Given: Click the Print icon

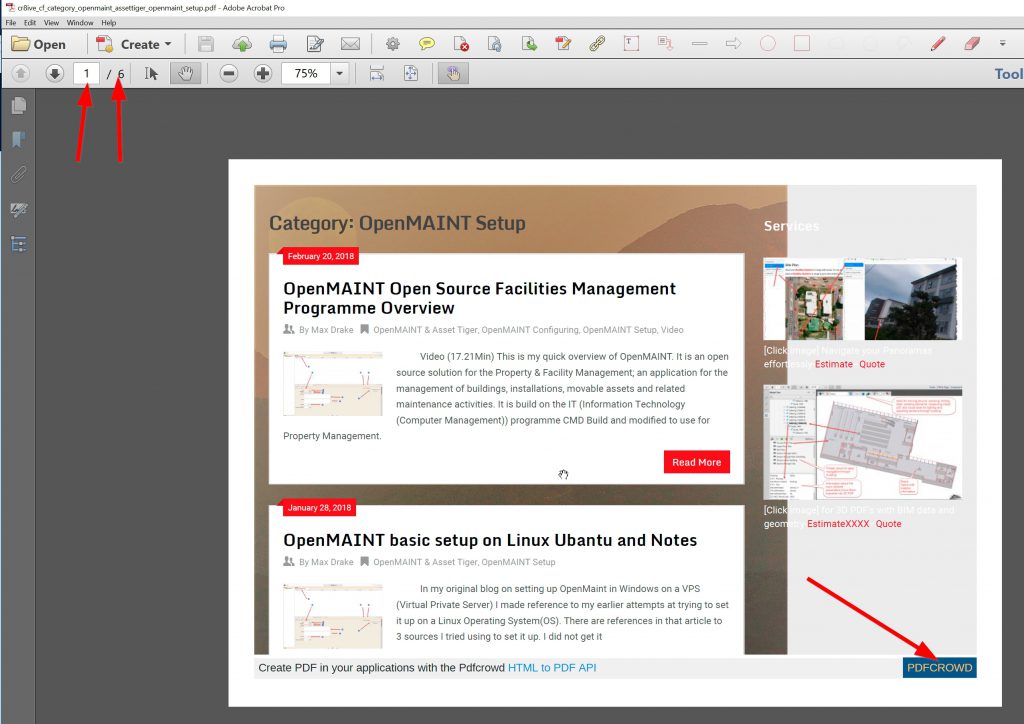Looking at the screenshot, I should 278,44.
